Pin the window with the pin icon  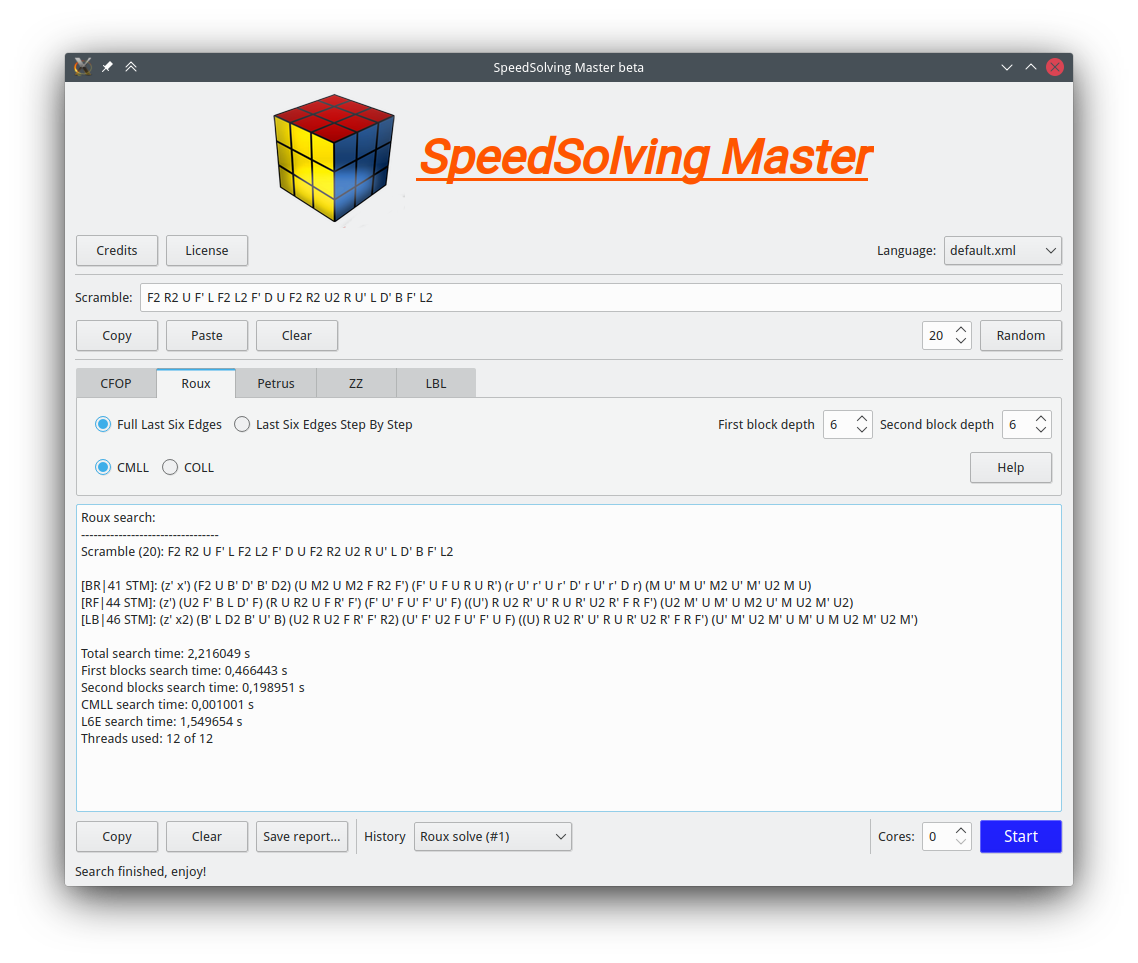tap(107, 67)
